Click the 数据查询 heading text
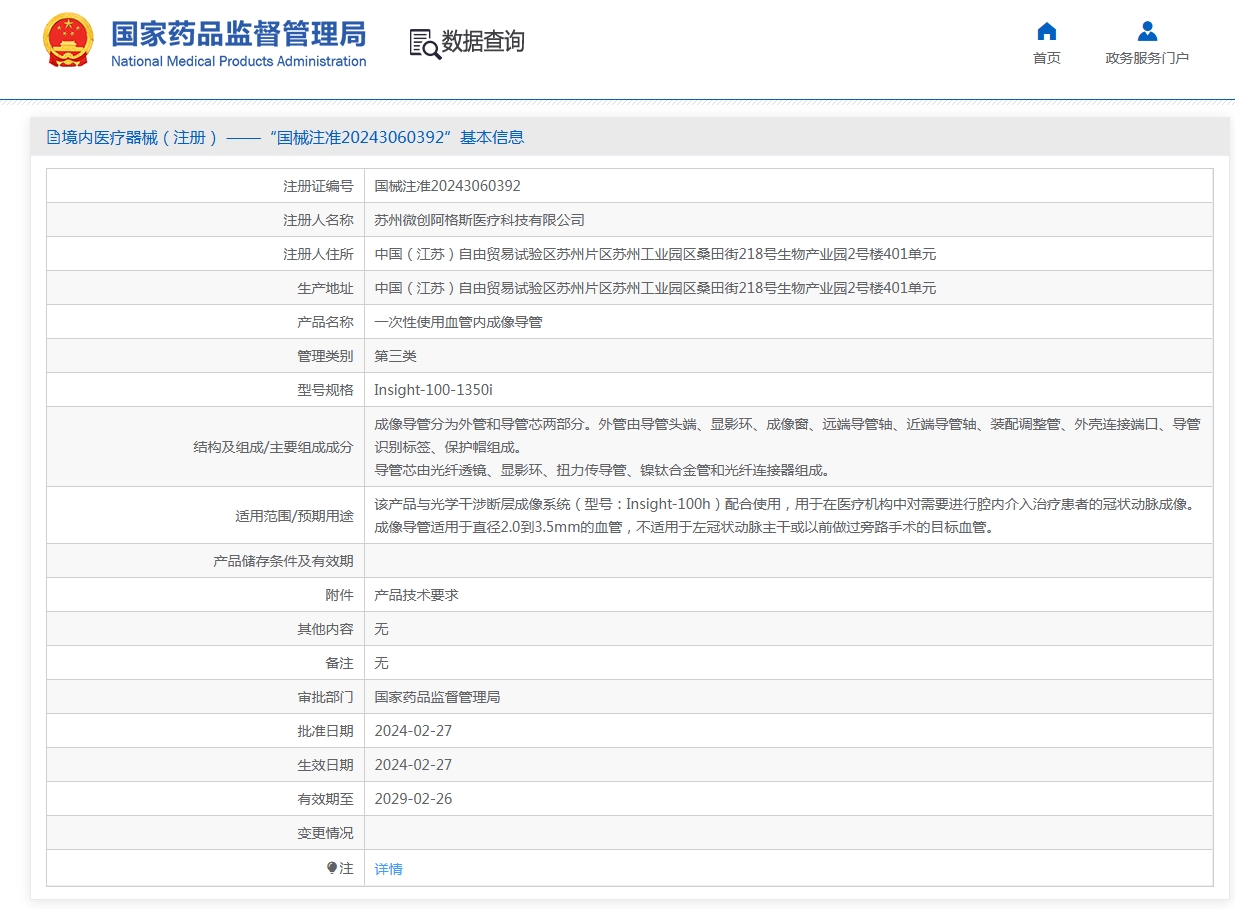 point(483,42)
